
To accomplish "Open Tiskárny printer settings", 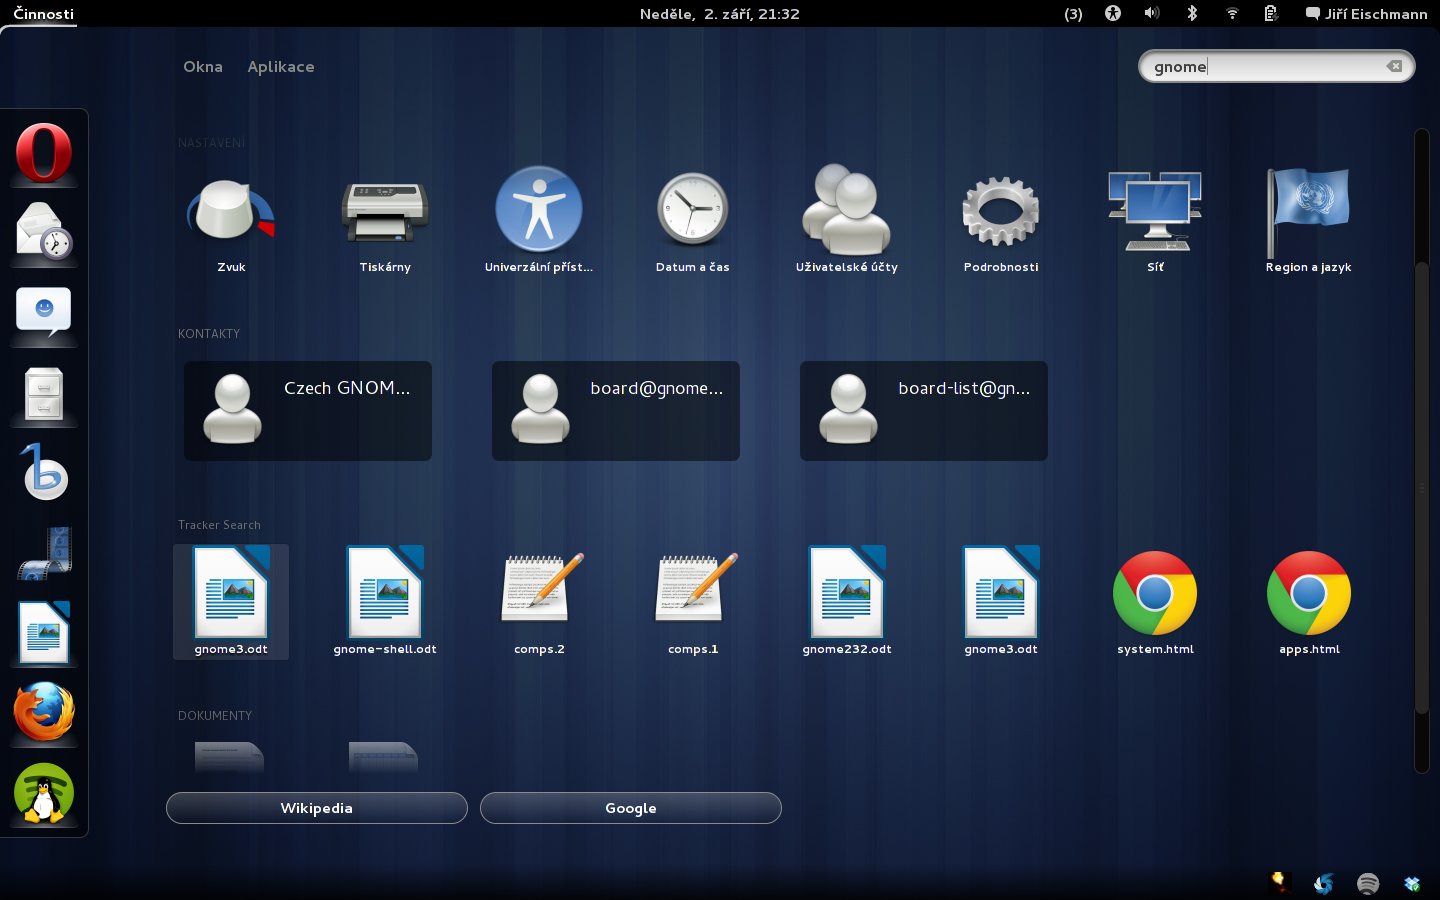I will pyautogui.click(x=385, y=222).
